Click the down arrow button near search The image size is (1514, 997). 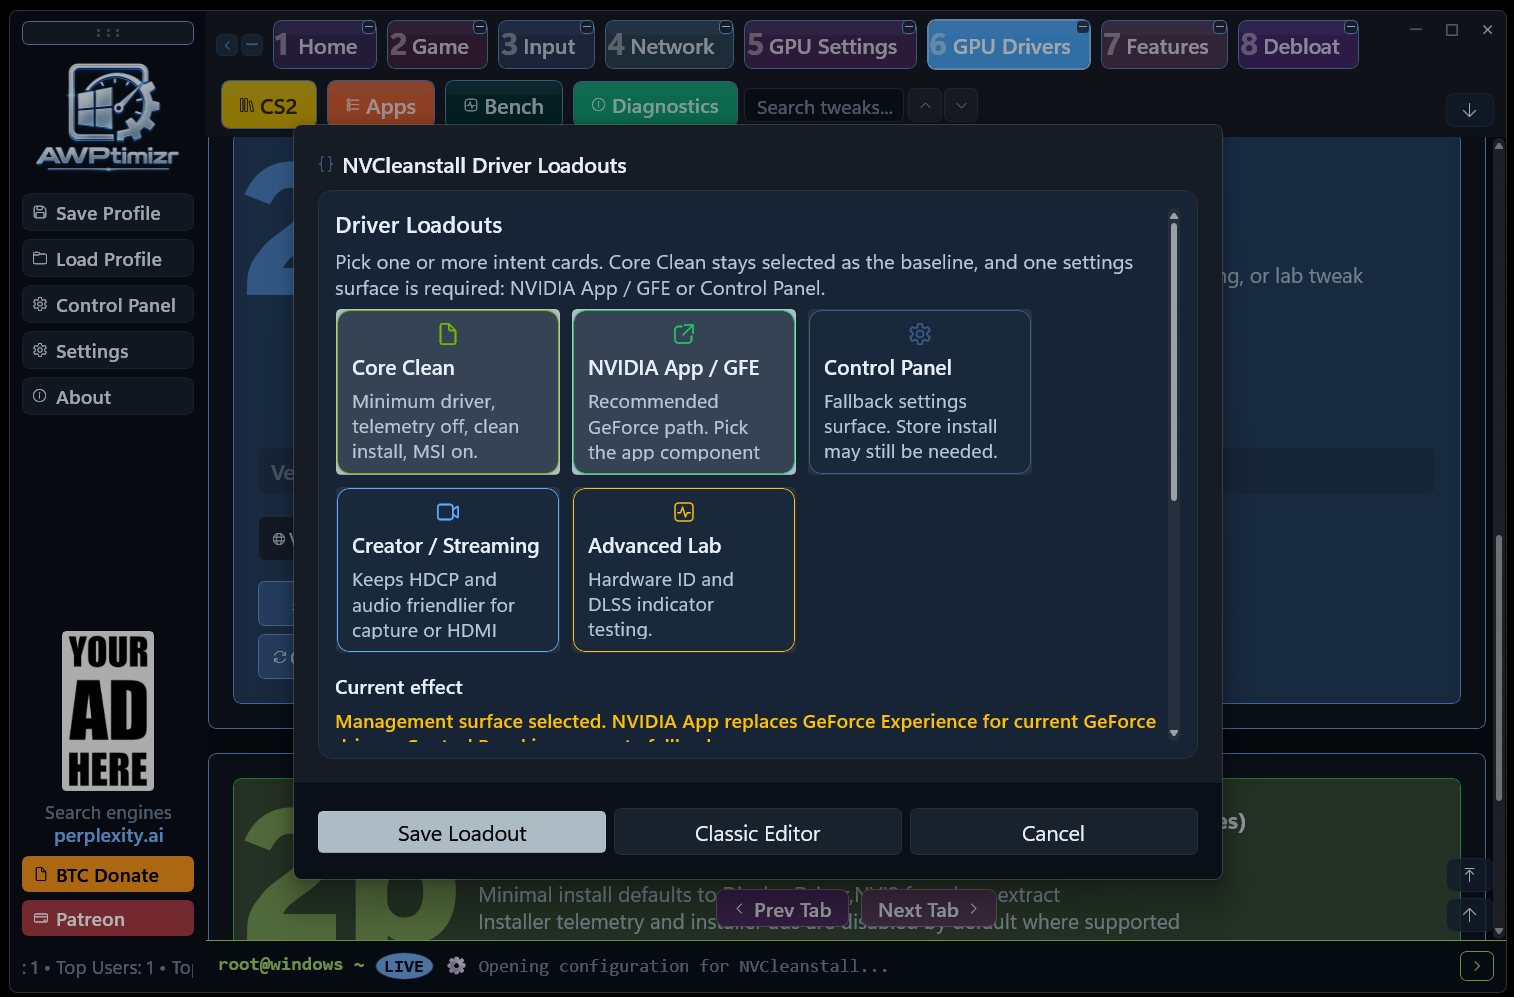[1469, 110]
